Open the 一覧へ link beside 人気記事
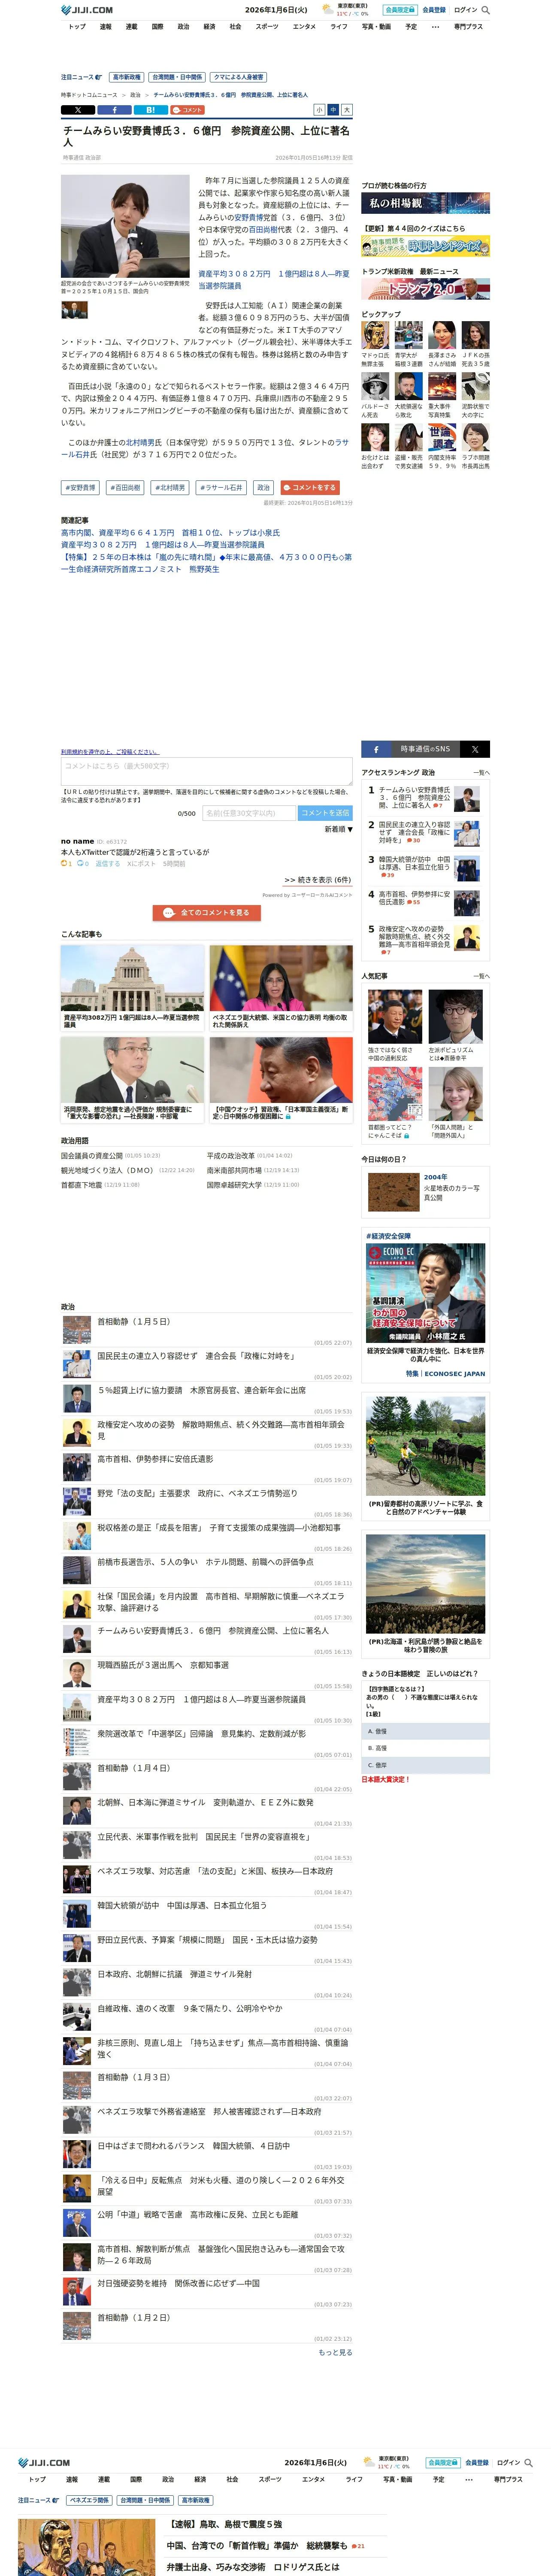 481,976
